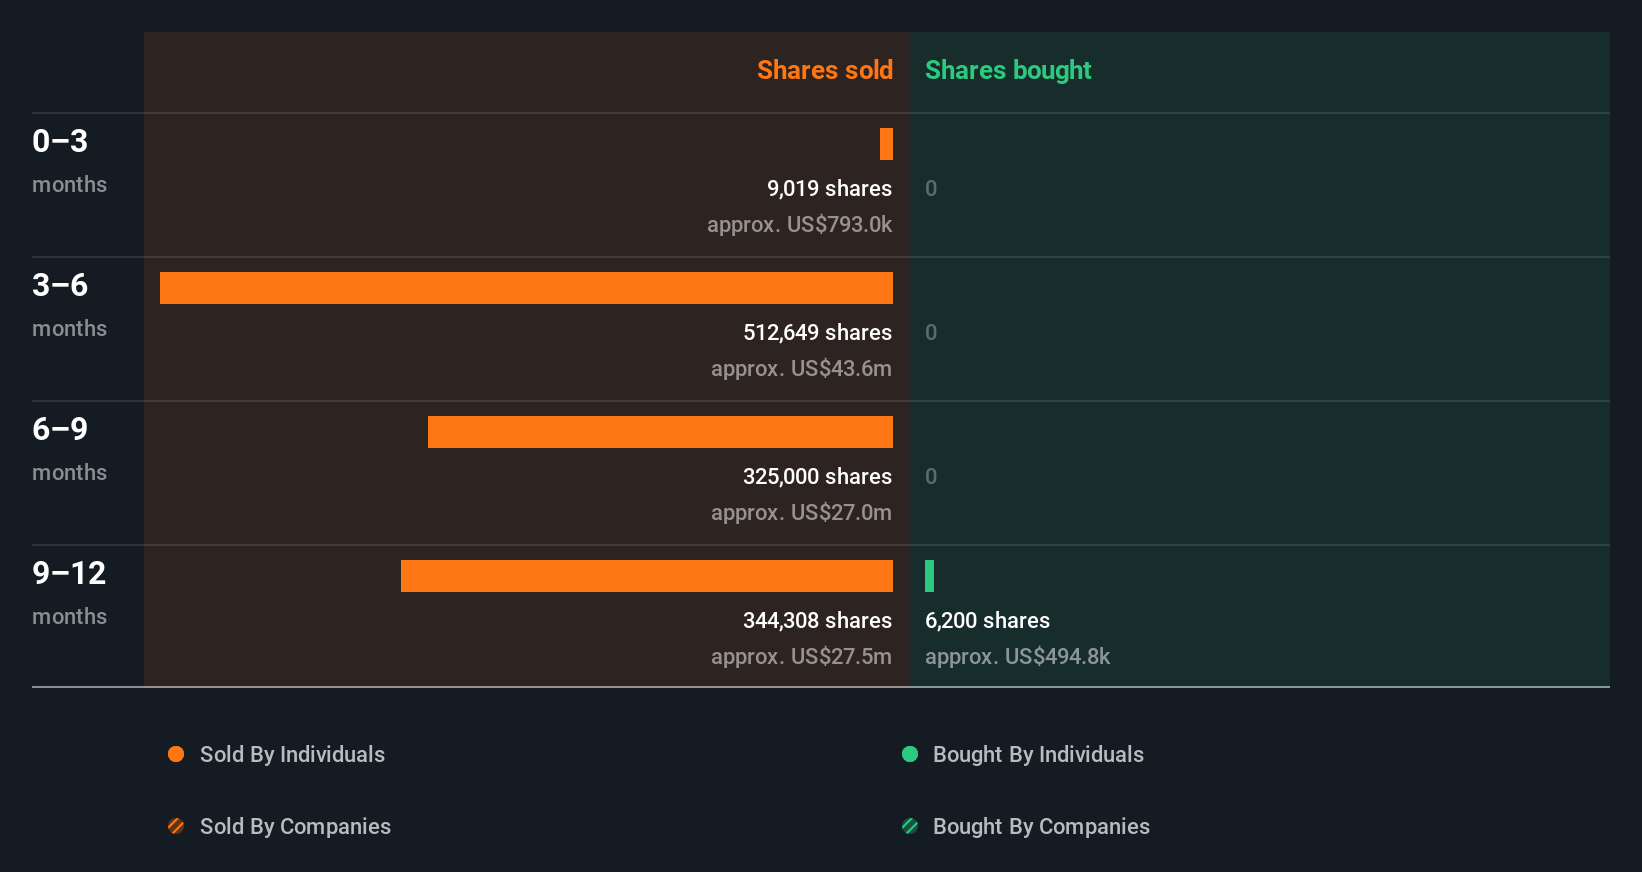Click the 3–6 months orange sold bar
The height and width of the screenshot is (872, 1642).
[x=526, y=288]
